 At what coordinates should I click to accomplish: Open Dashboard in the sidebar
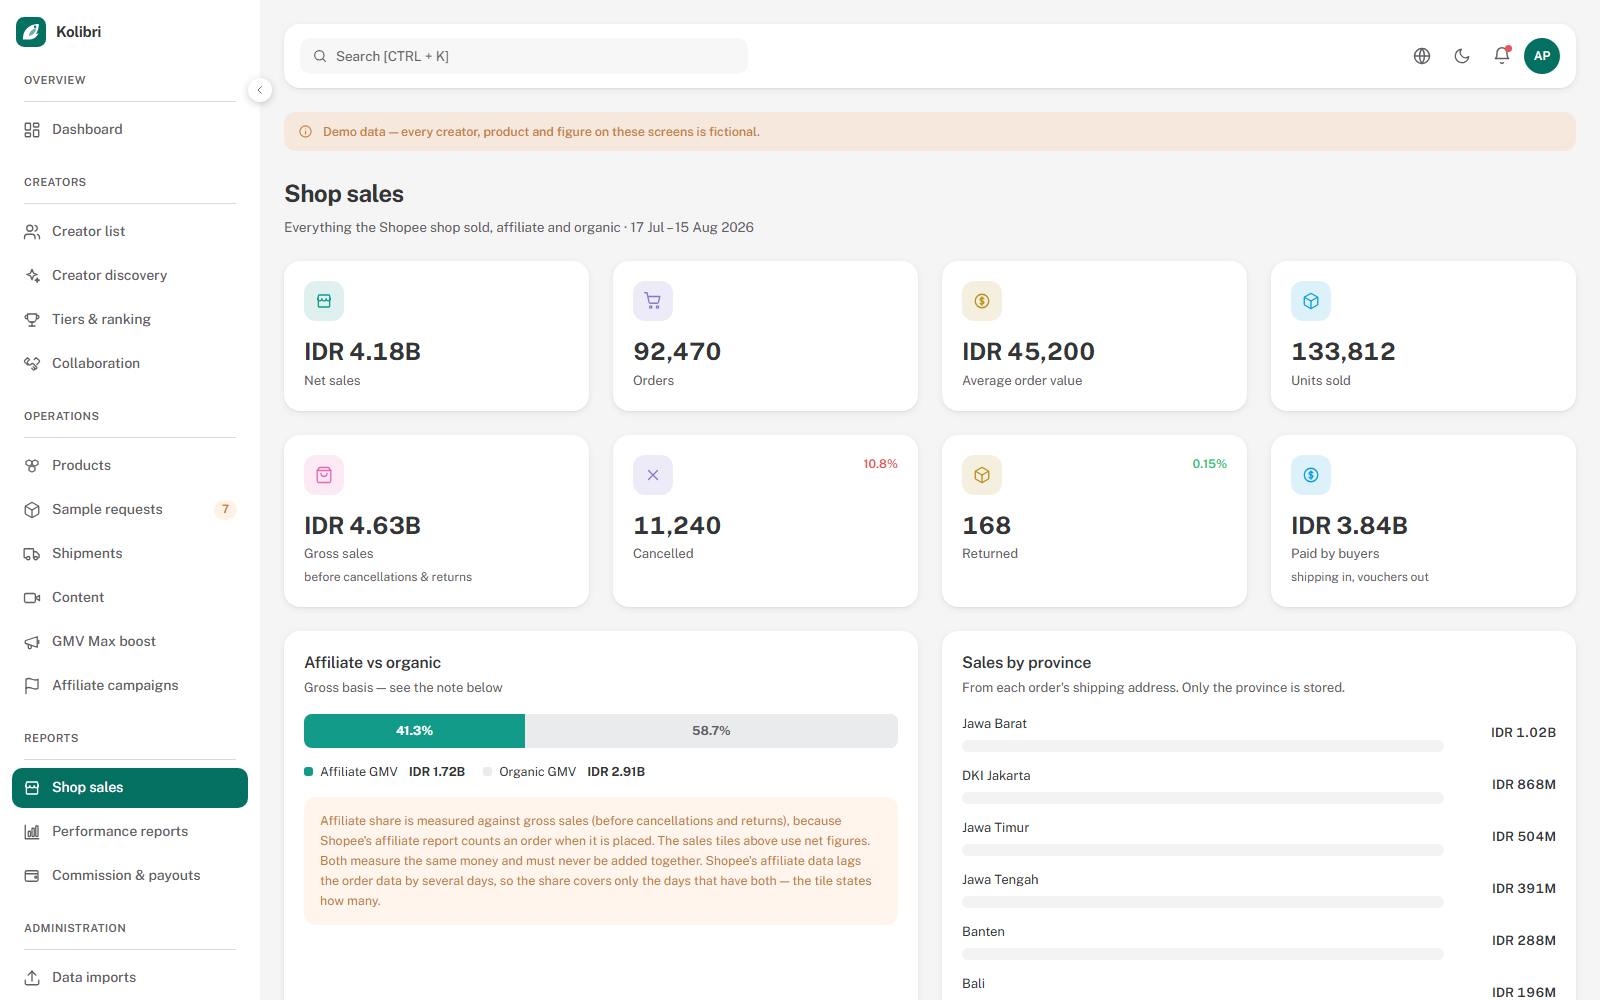click(x=130, y=129)
